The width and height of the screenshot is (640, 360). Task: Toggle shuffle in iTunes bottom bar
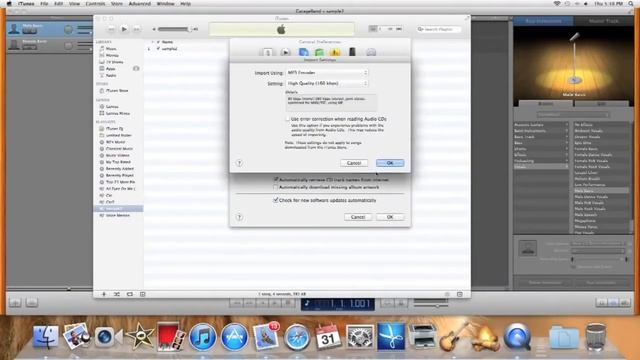point(117,294)
